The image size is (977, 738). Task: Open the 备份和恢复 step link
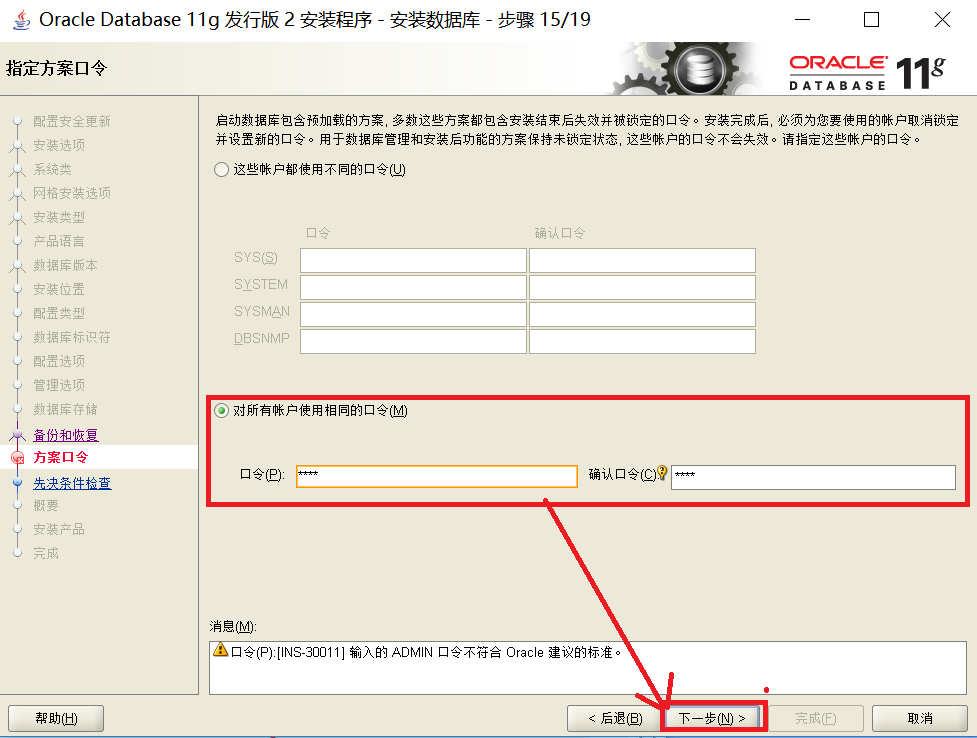tap(65, 435)
